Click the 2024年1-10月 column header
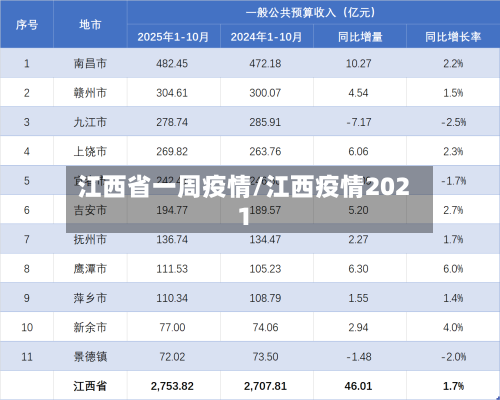 tap(266, 37)
